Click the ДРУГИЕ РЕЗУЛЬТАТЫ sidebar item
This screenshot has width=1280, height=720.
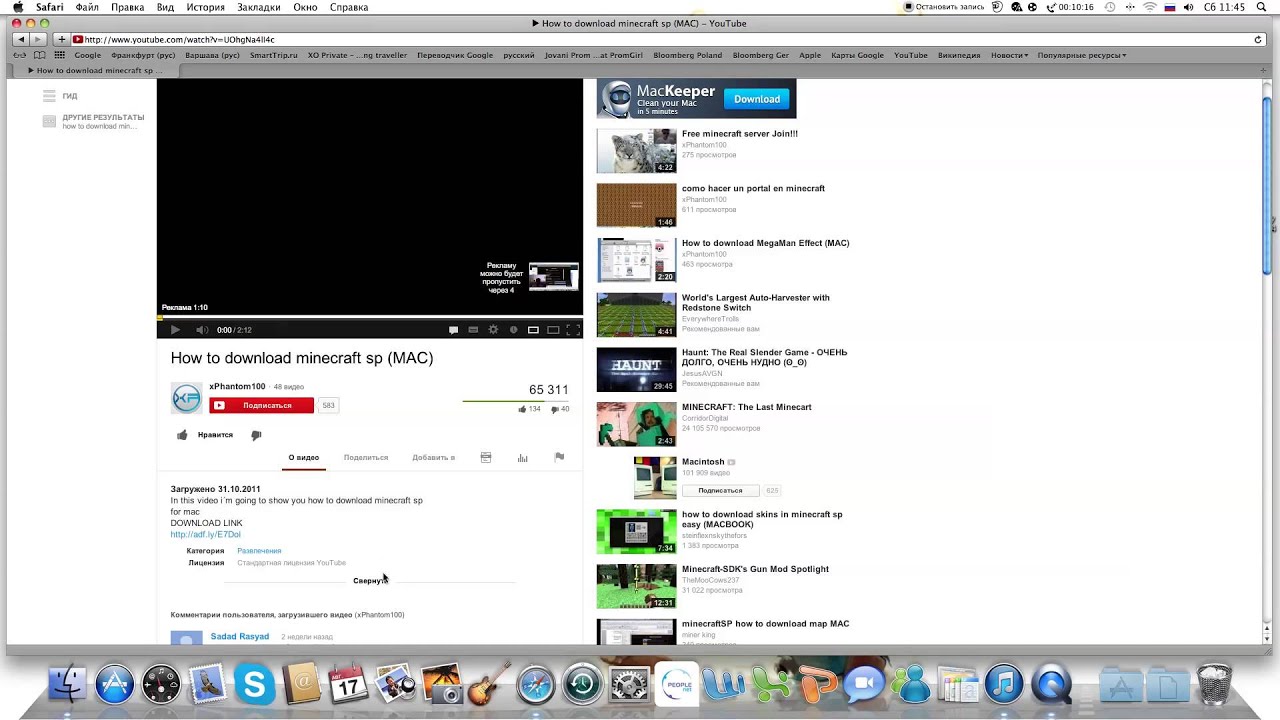(103, 118)
